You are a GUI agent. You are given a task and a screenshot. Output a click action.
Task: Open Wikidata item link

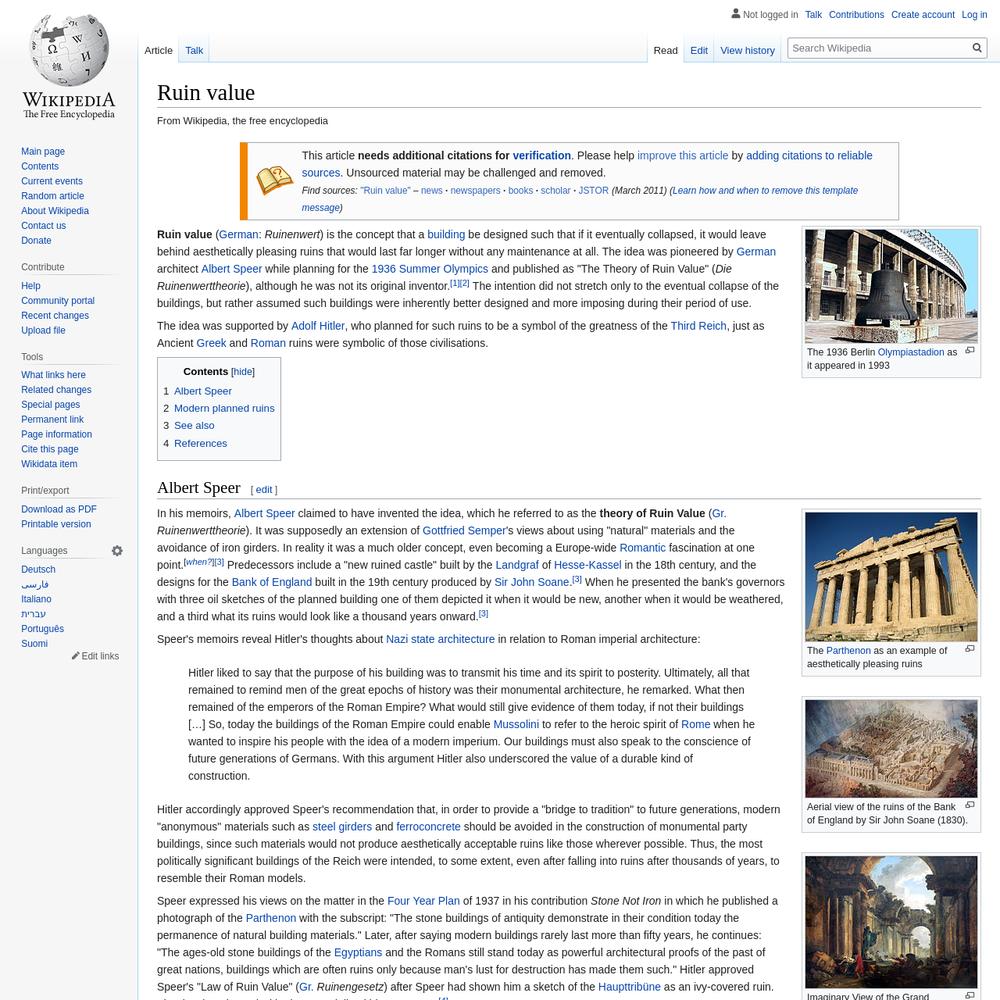tap(49, 464)
